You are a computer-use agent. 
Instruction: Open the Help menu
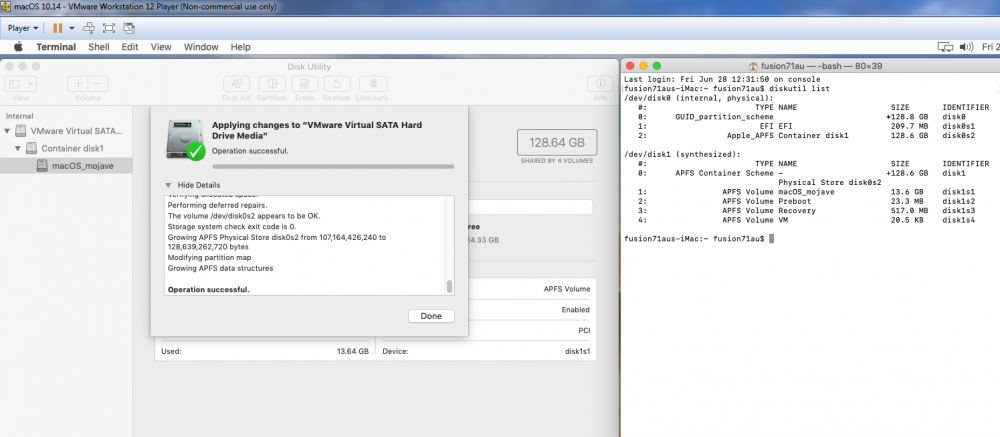click(240, 47)
